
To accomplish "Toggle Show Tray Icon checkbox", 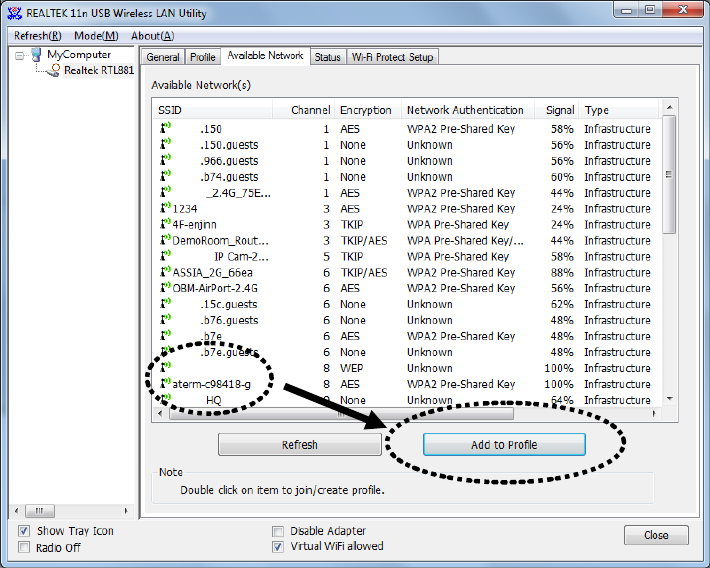I will [x=24, y=531].
